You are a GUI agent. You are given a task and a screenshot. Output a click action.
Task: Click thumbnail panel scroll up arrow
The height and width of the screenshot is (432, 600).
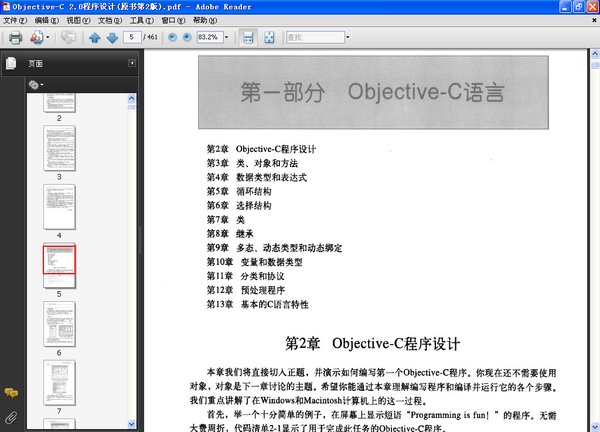pos(131,99)
